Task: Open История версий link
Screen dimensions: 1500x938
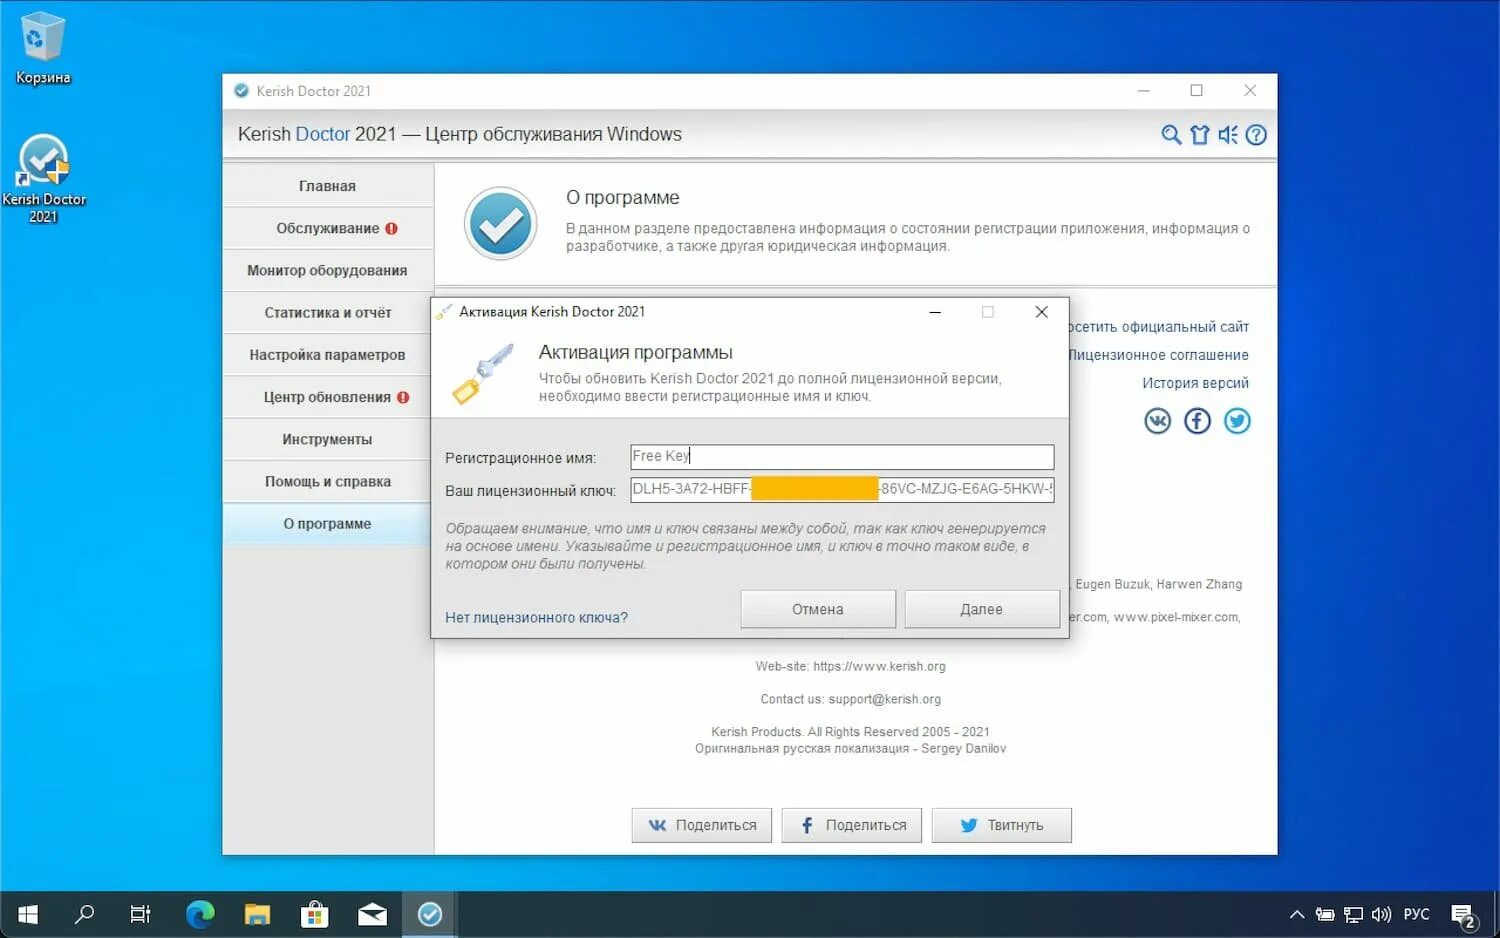Action: pos(1195,383)
